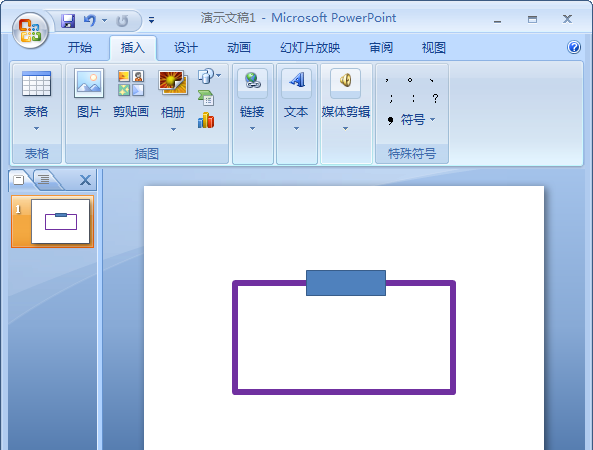Insert a table using the 表格 icon
The height and width of the screenshot is (450, 593).
[x=36, y=84]
